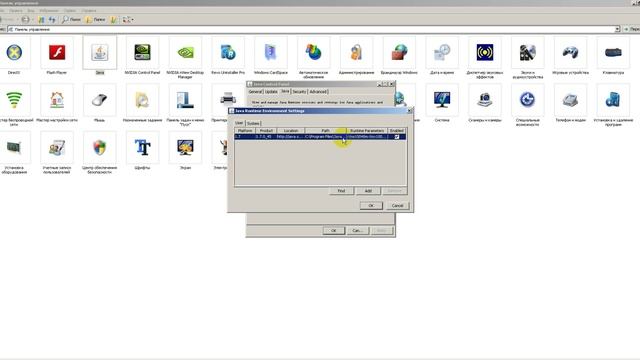Viewport: 640px width, 360px height.
Task: Open the Date and Time icon
Action: coord(442,52)
